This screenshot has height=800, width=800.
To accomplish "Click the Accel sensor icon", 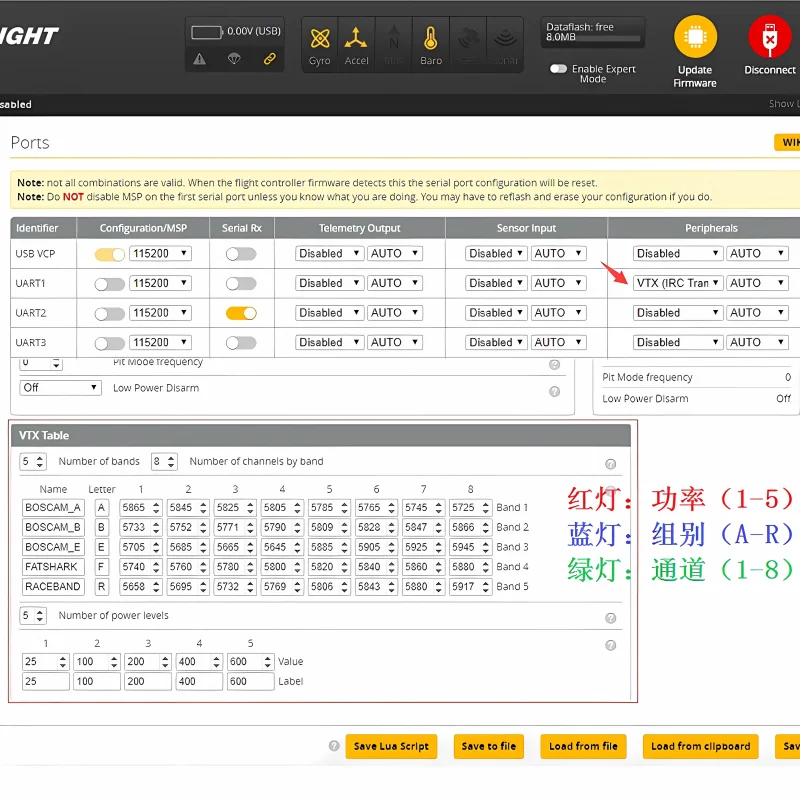I will click(356, 39).
